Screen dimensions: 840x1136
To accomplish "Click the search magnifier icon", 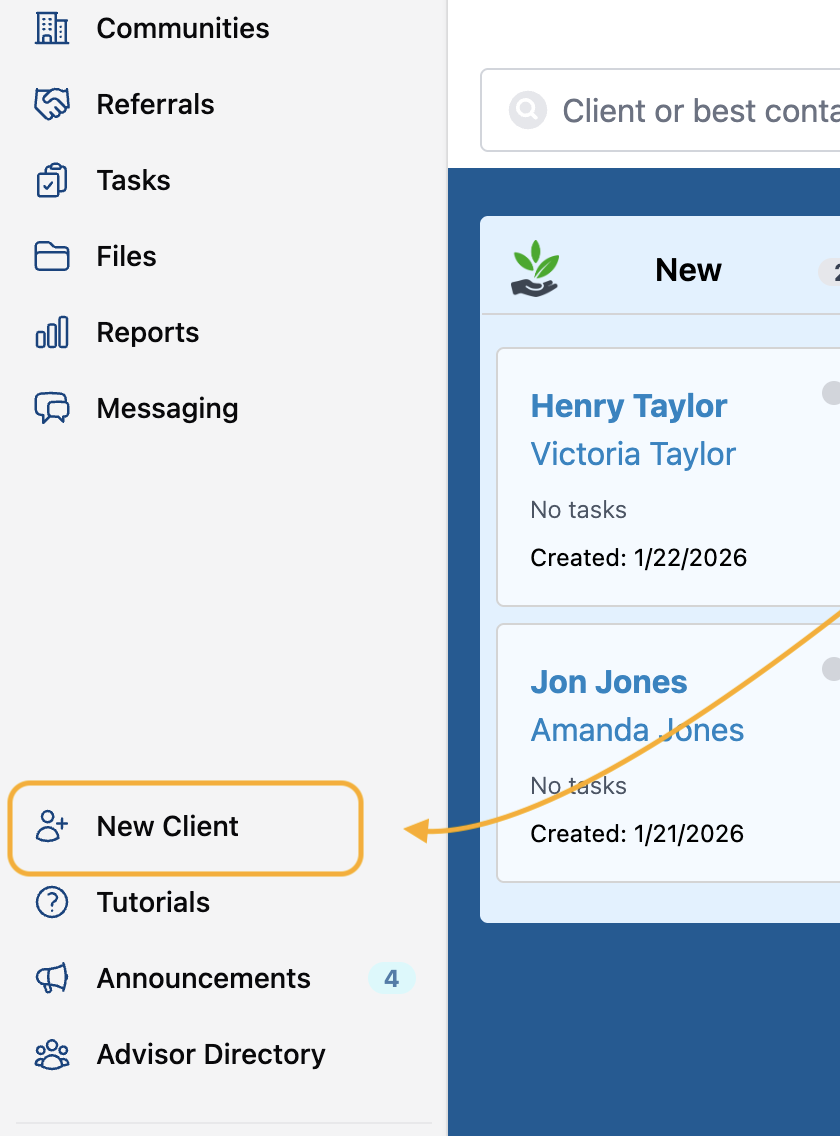I will [528, 110].
